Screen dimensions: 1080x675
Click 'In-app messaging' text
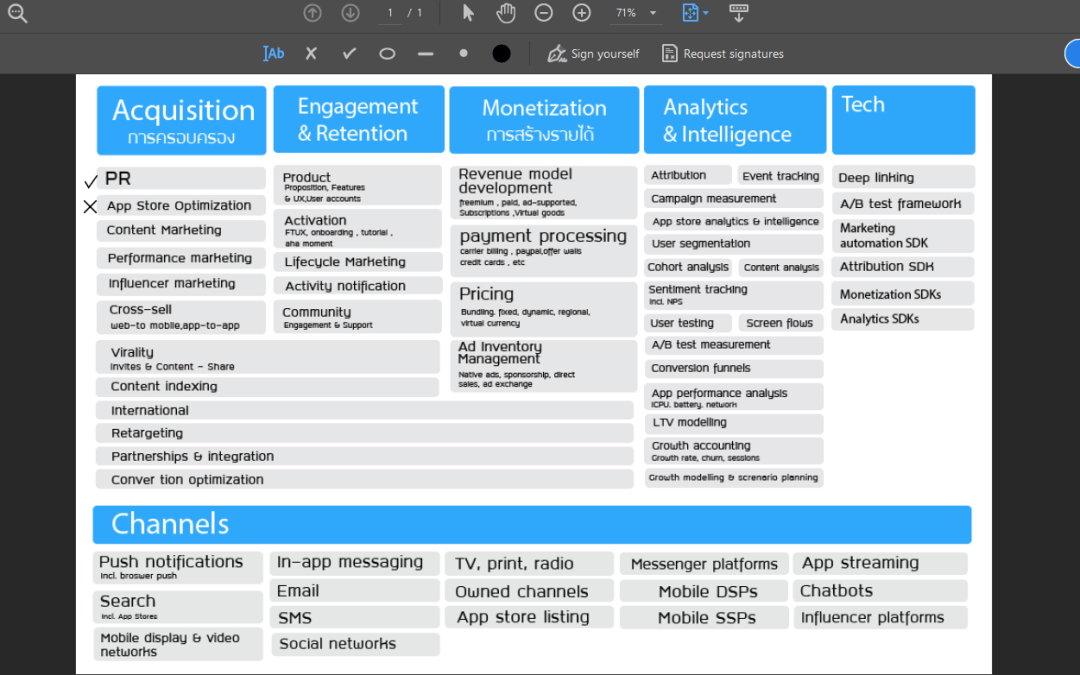350,562
